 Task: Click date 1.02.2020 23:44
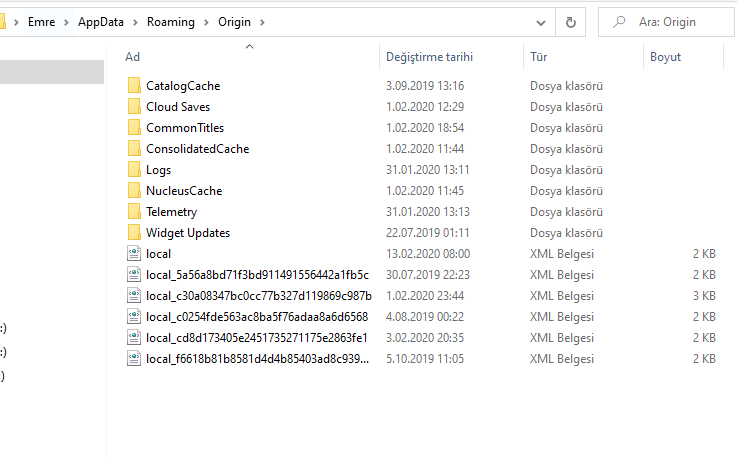click(425, 296)
